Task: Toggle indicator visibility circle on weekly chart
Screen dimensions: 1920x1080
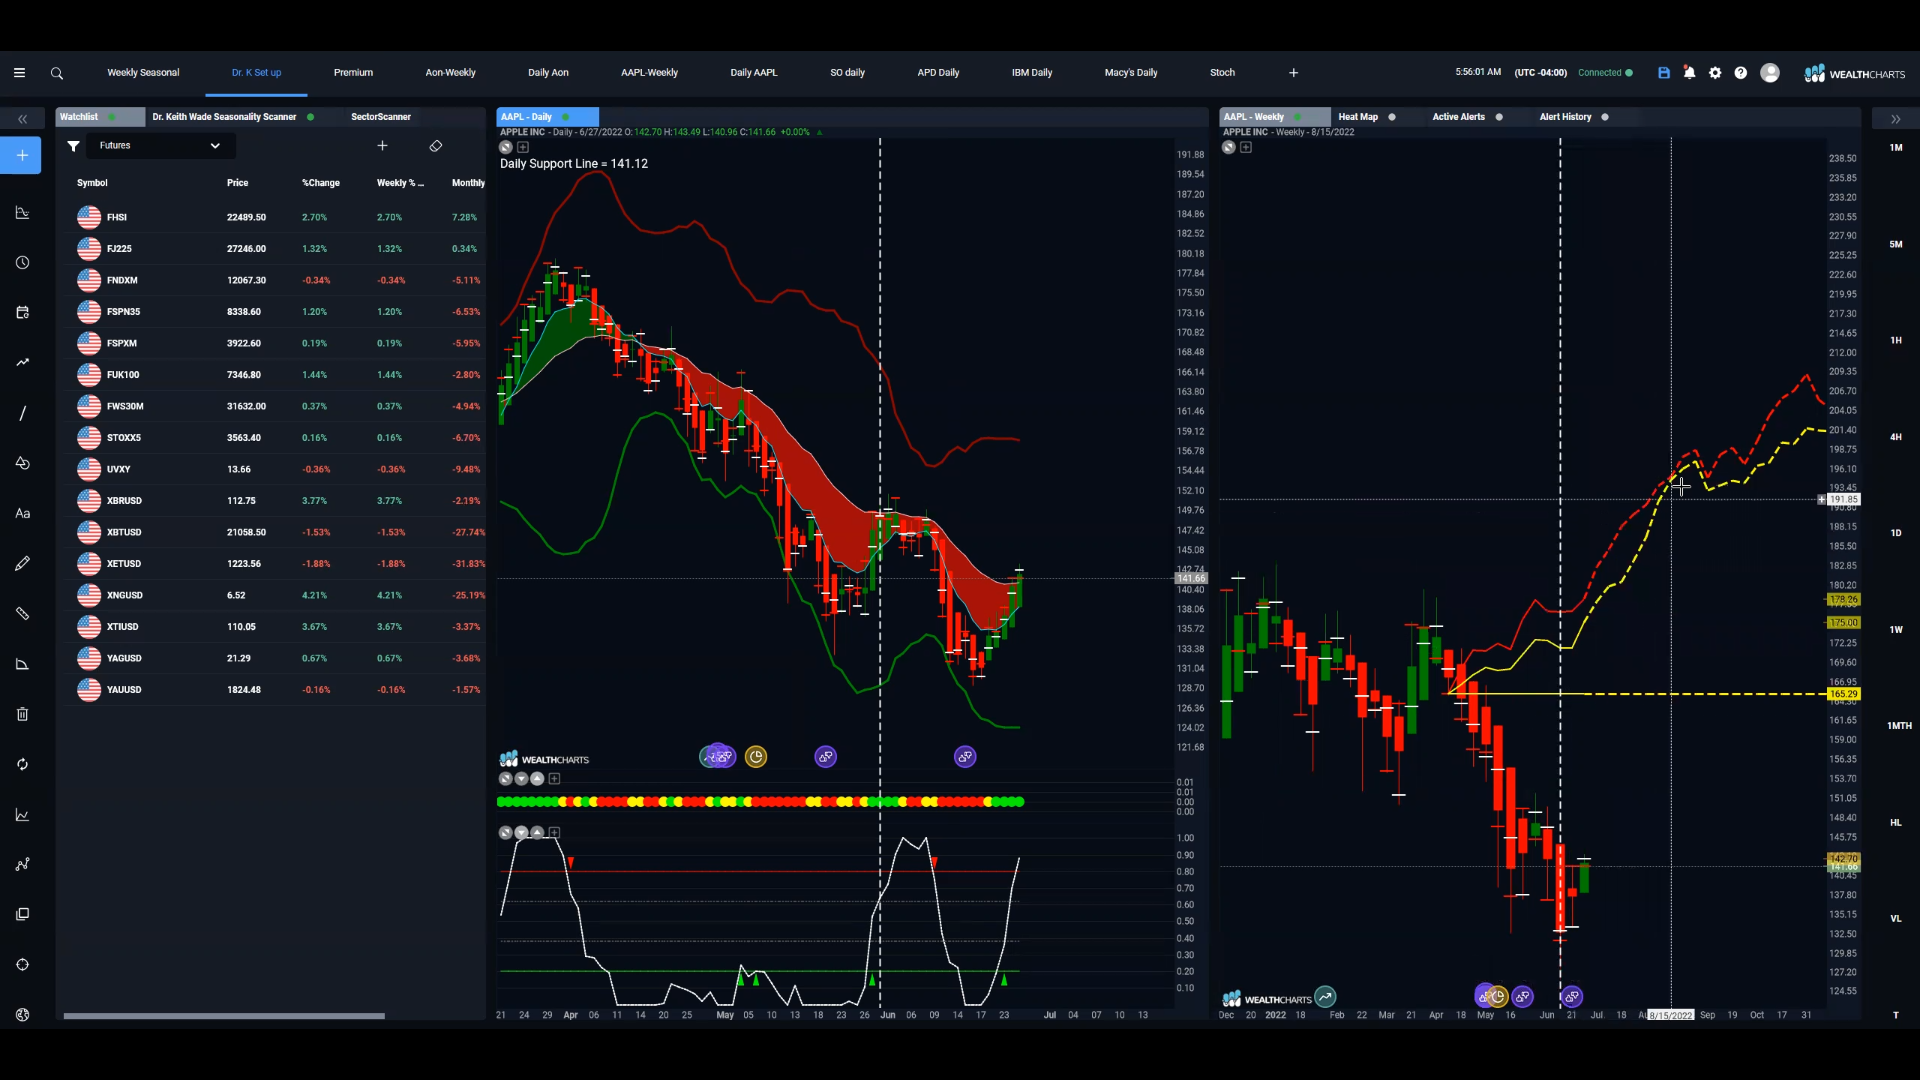Action: tap(1229, 147)
